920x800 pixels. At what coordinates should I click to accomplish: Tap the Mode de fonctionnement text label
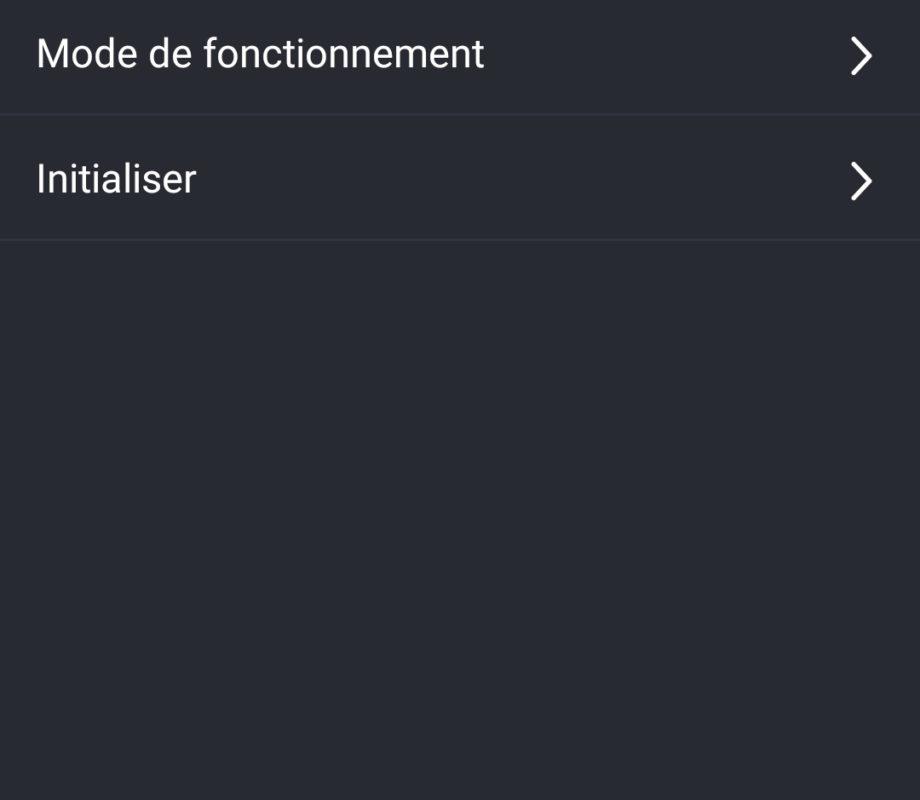pos(260,54)
